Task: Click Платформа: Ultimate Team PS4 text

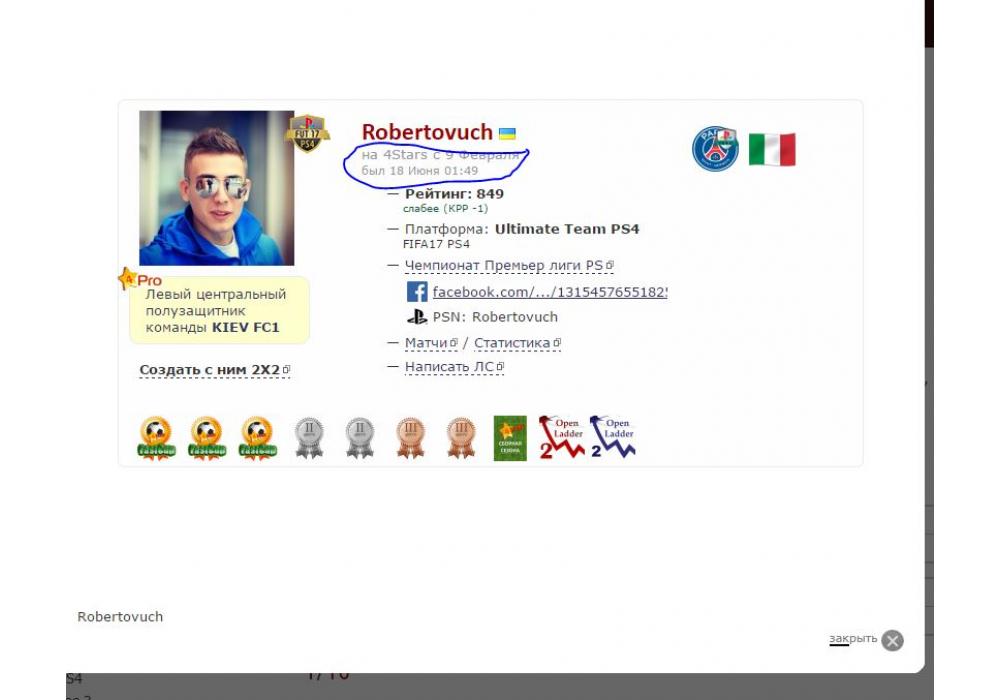Action: tap(522, 229)
